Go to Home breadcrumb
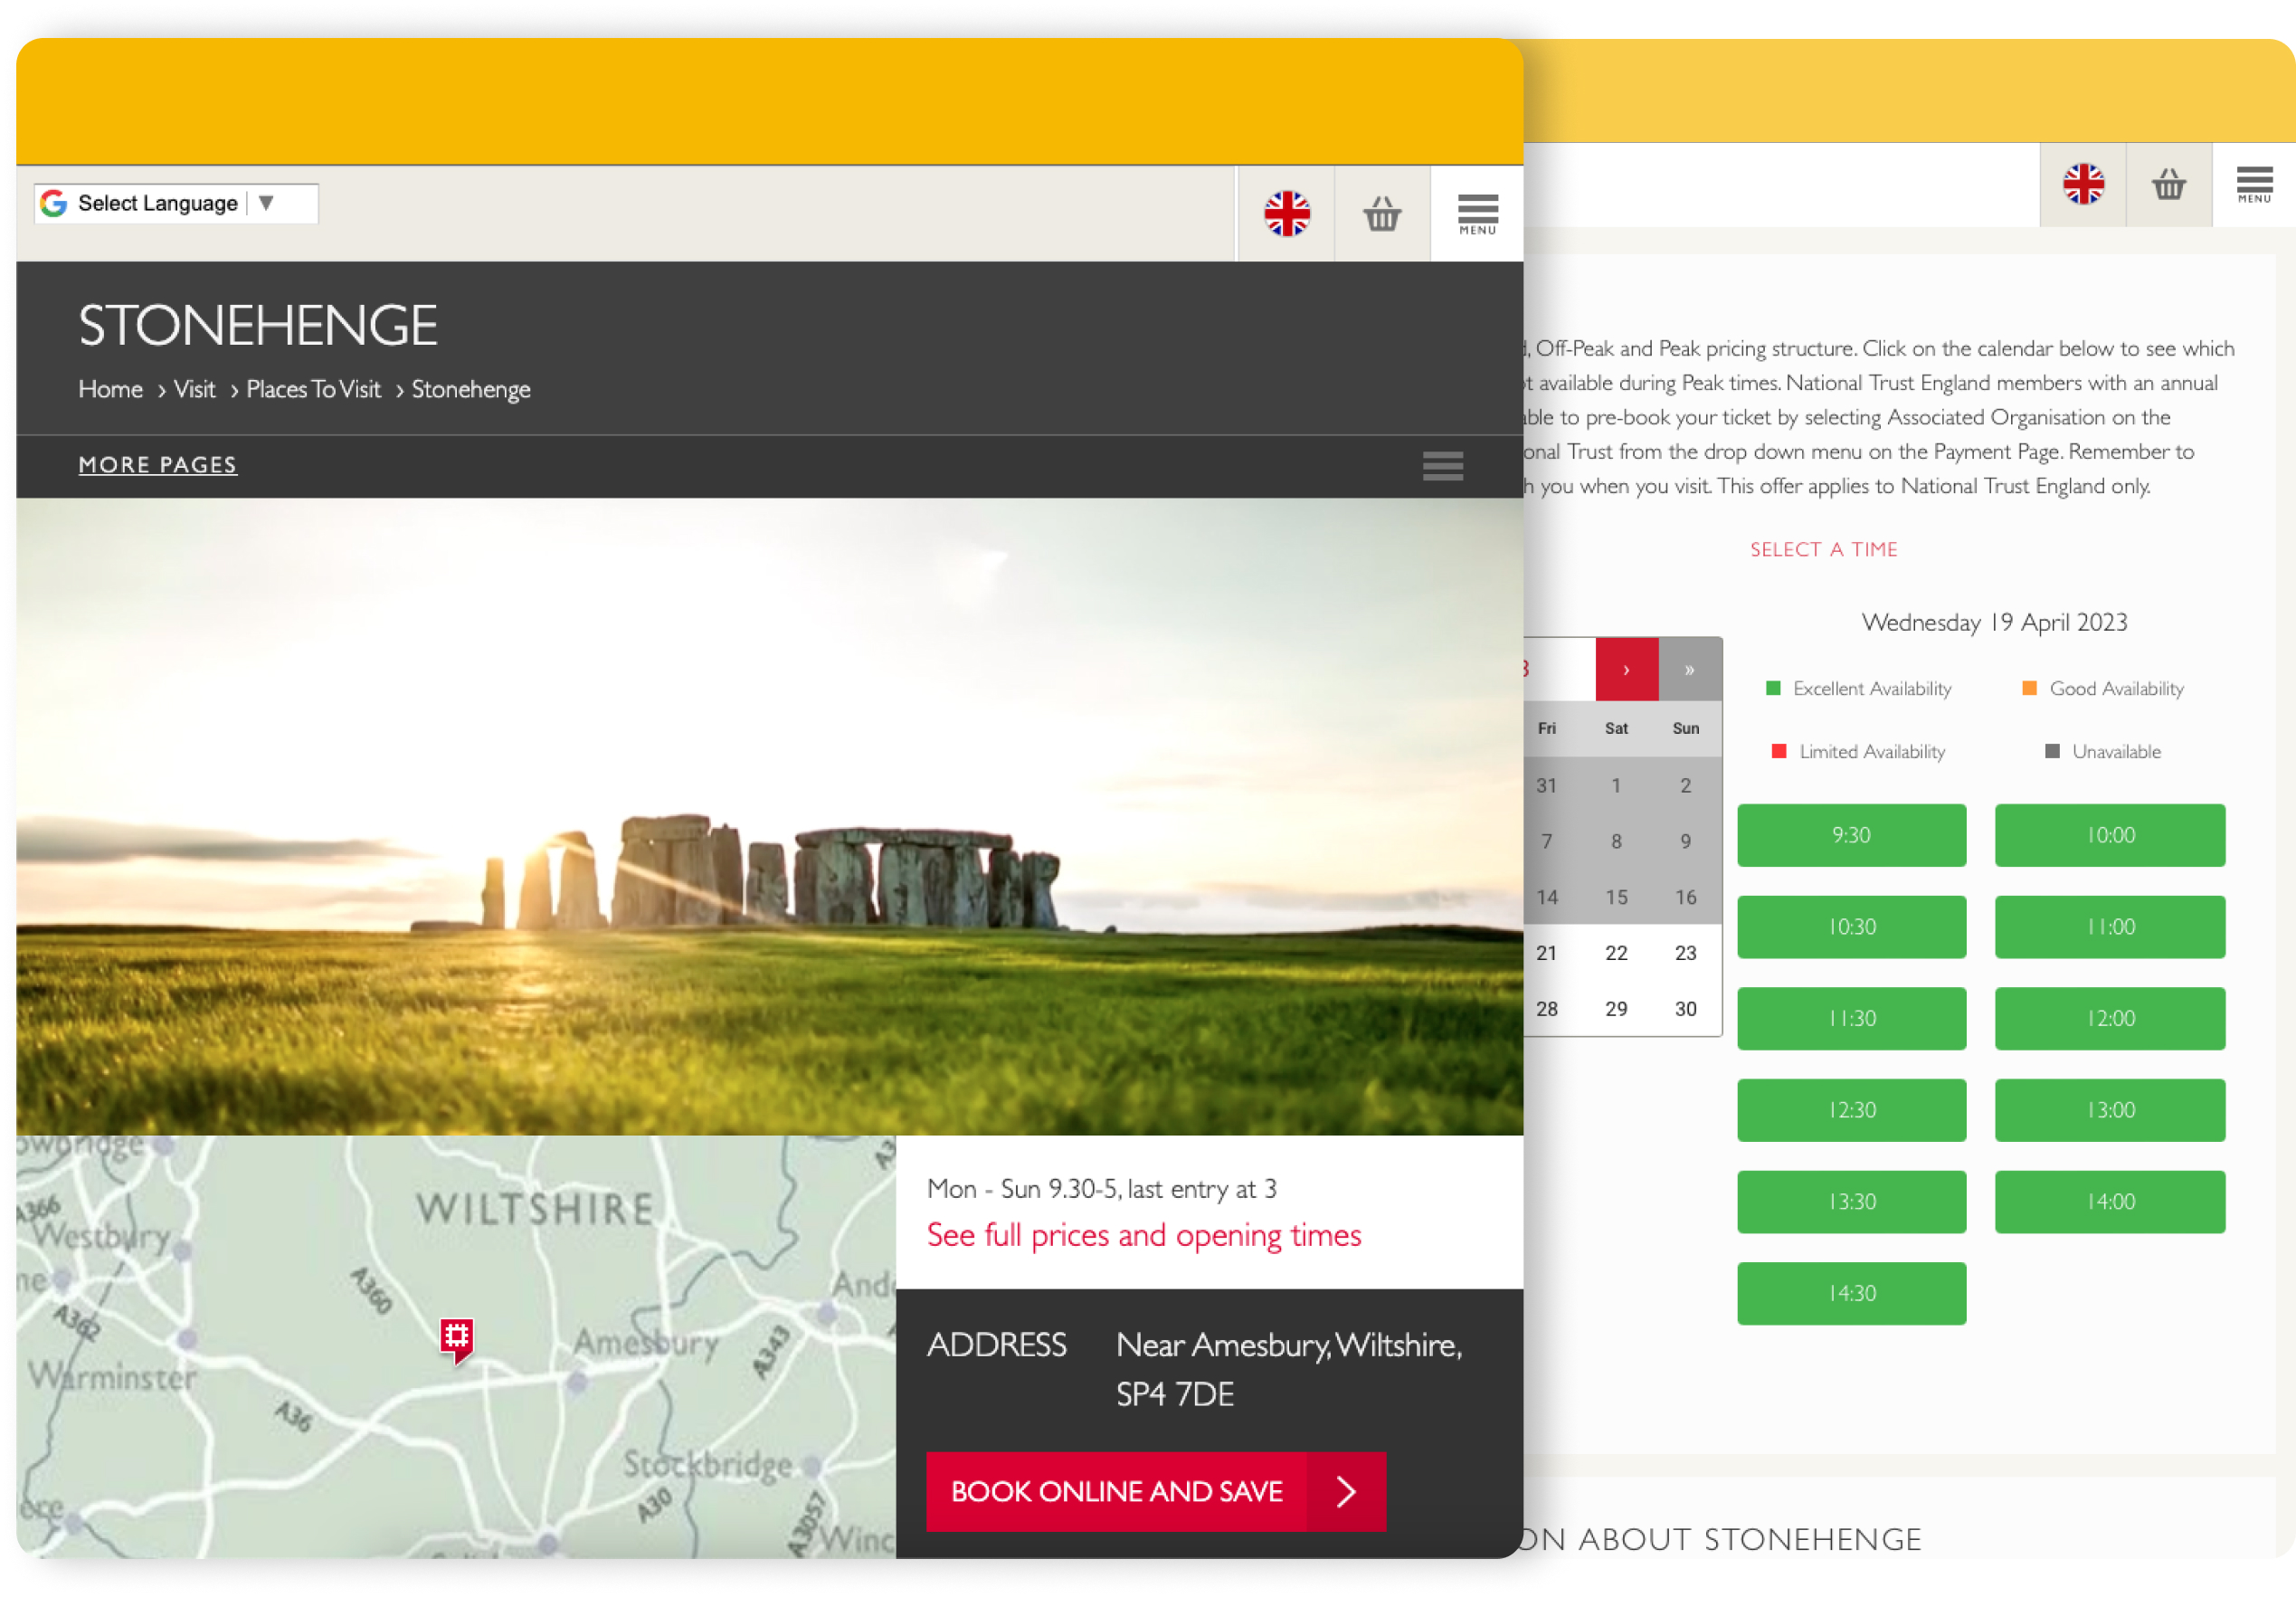The width and height of the screenshot is (2296, 1597). click(110, 389)
